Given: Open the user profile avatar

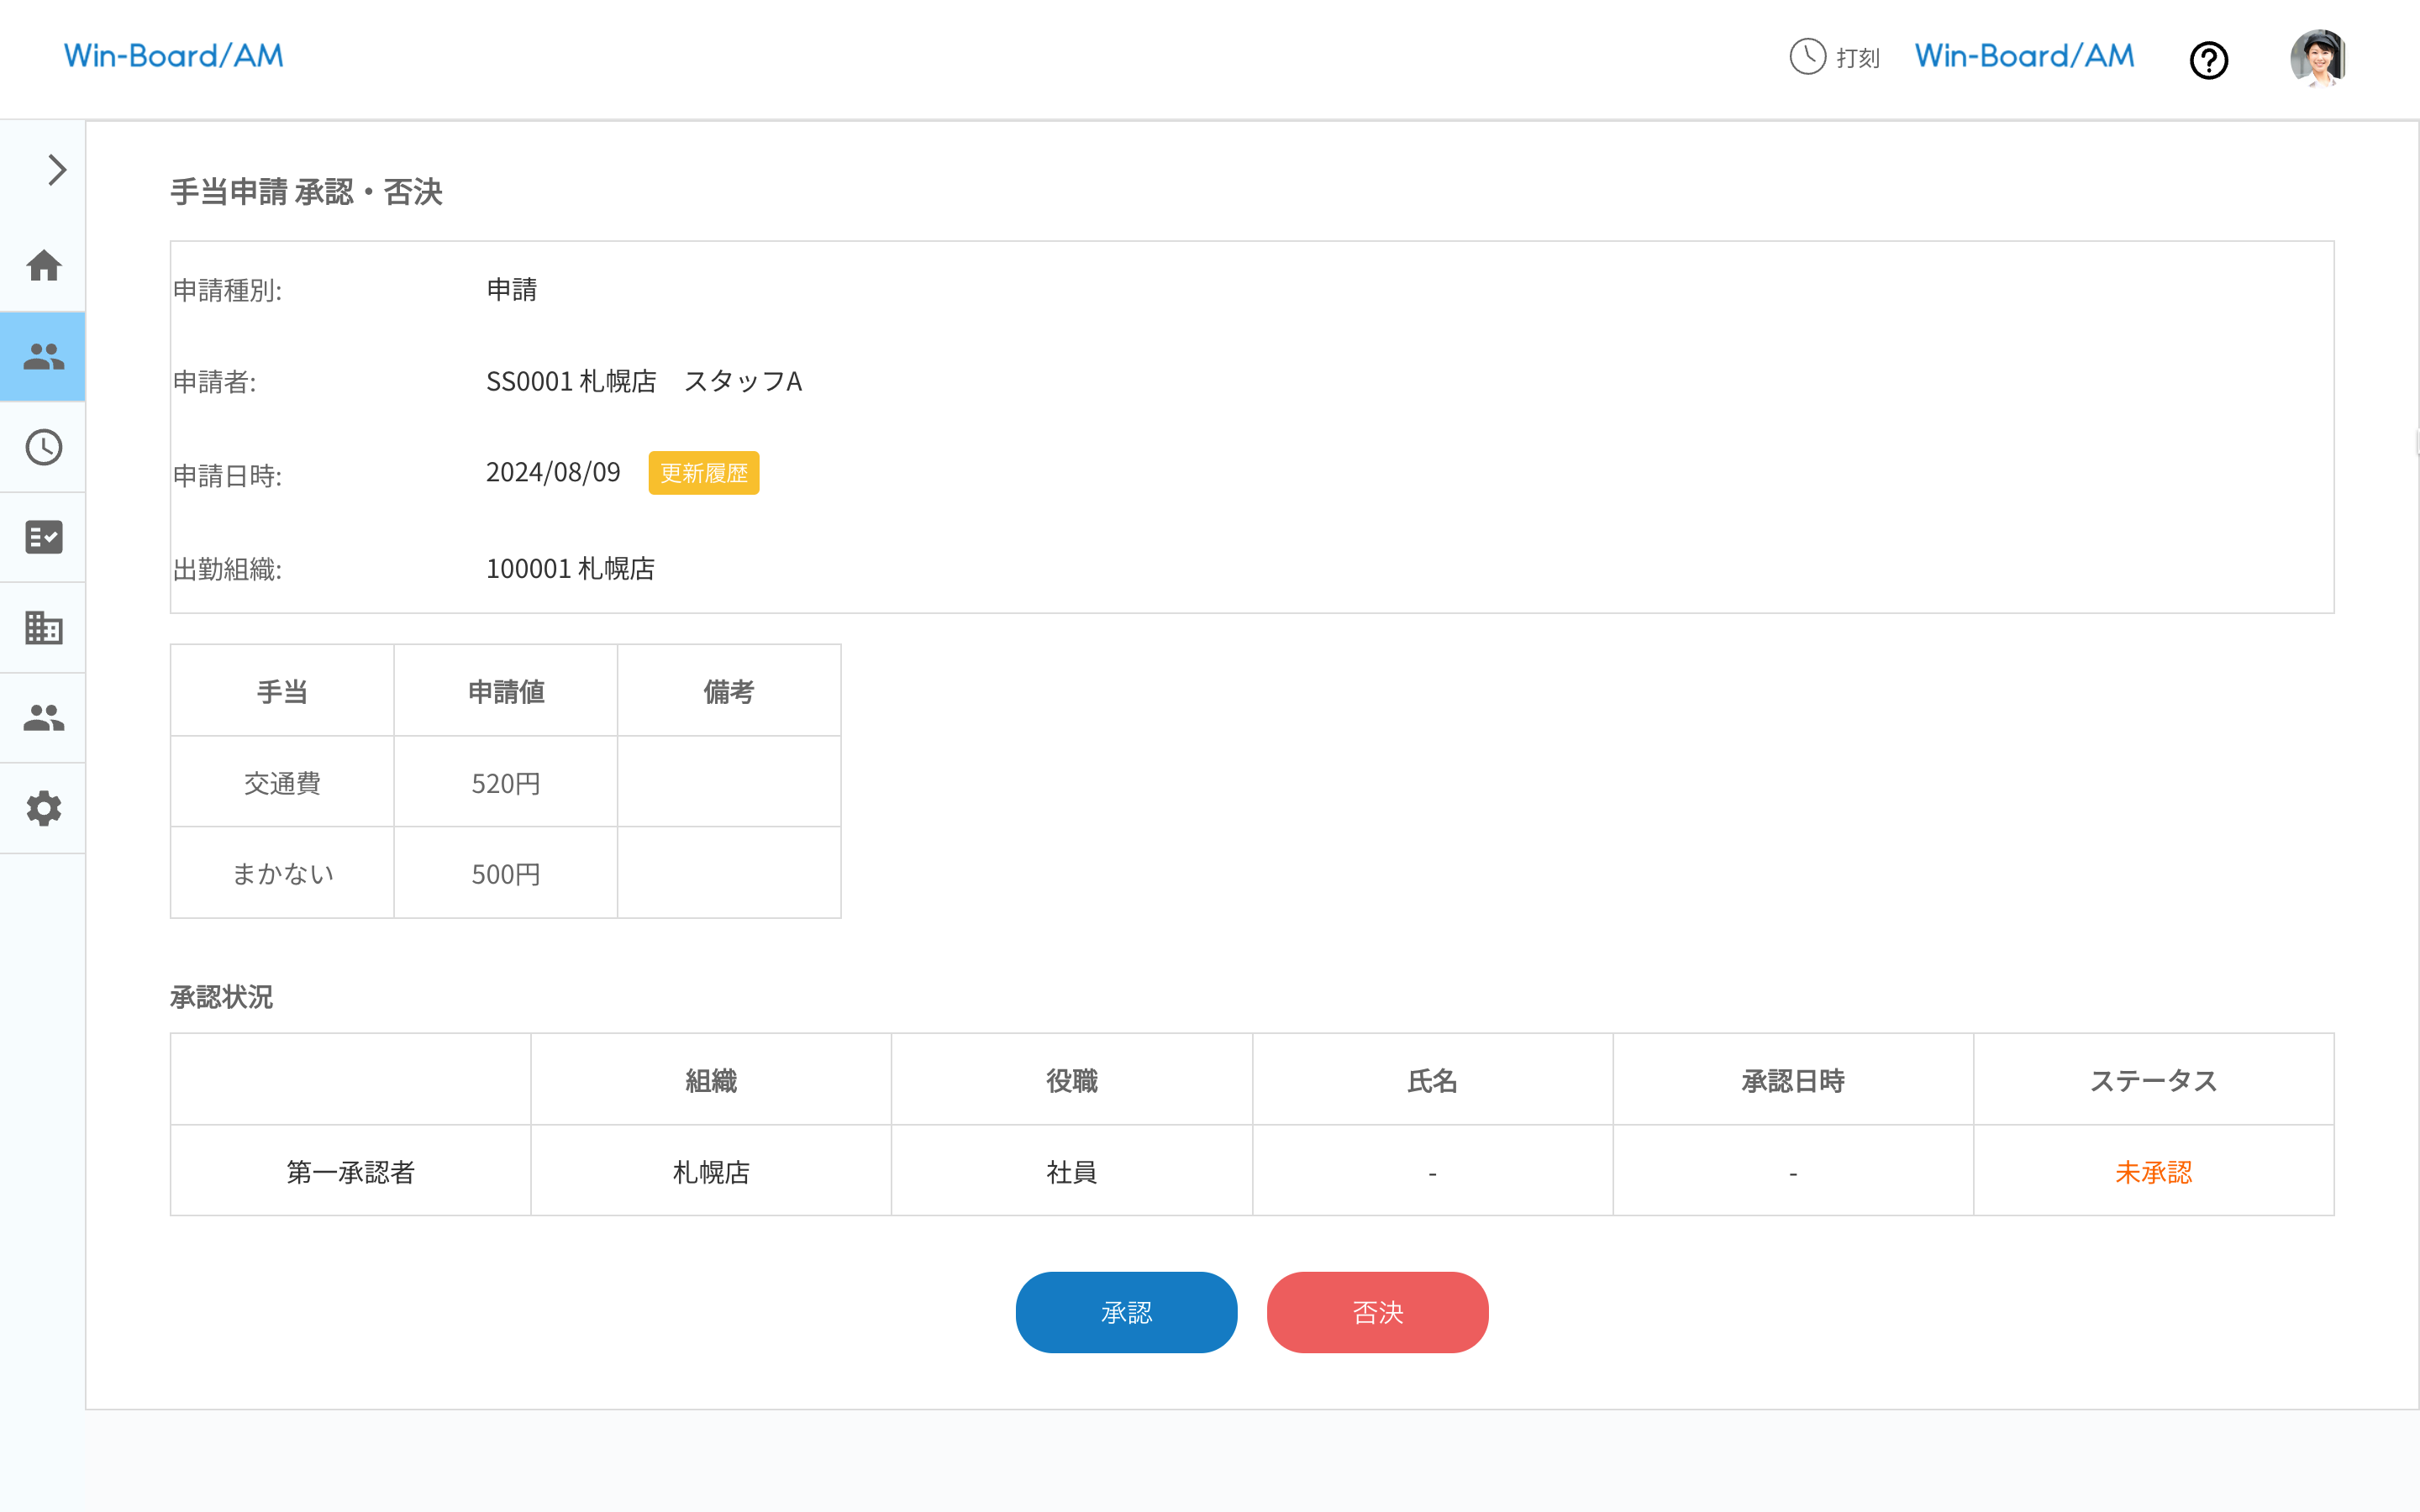Looking at the screenshot, I should (x=2317, y=58).
